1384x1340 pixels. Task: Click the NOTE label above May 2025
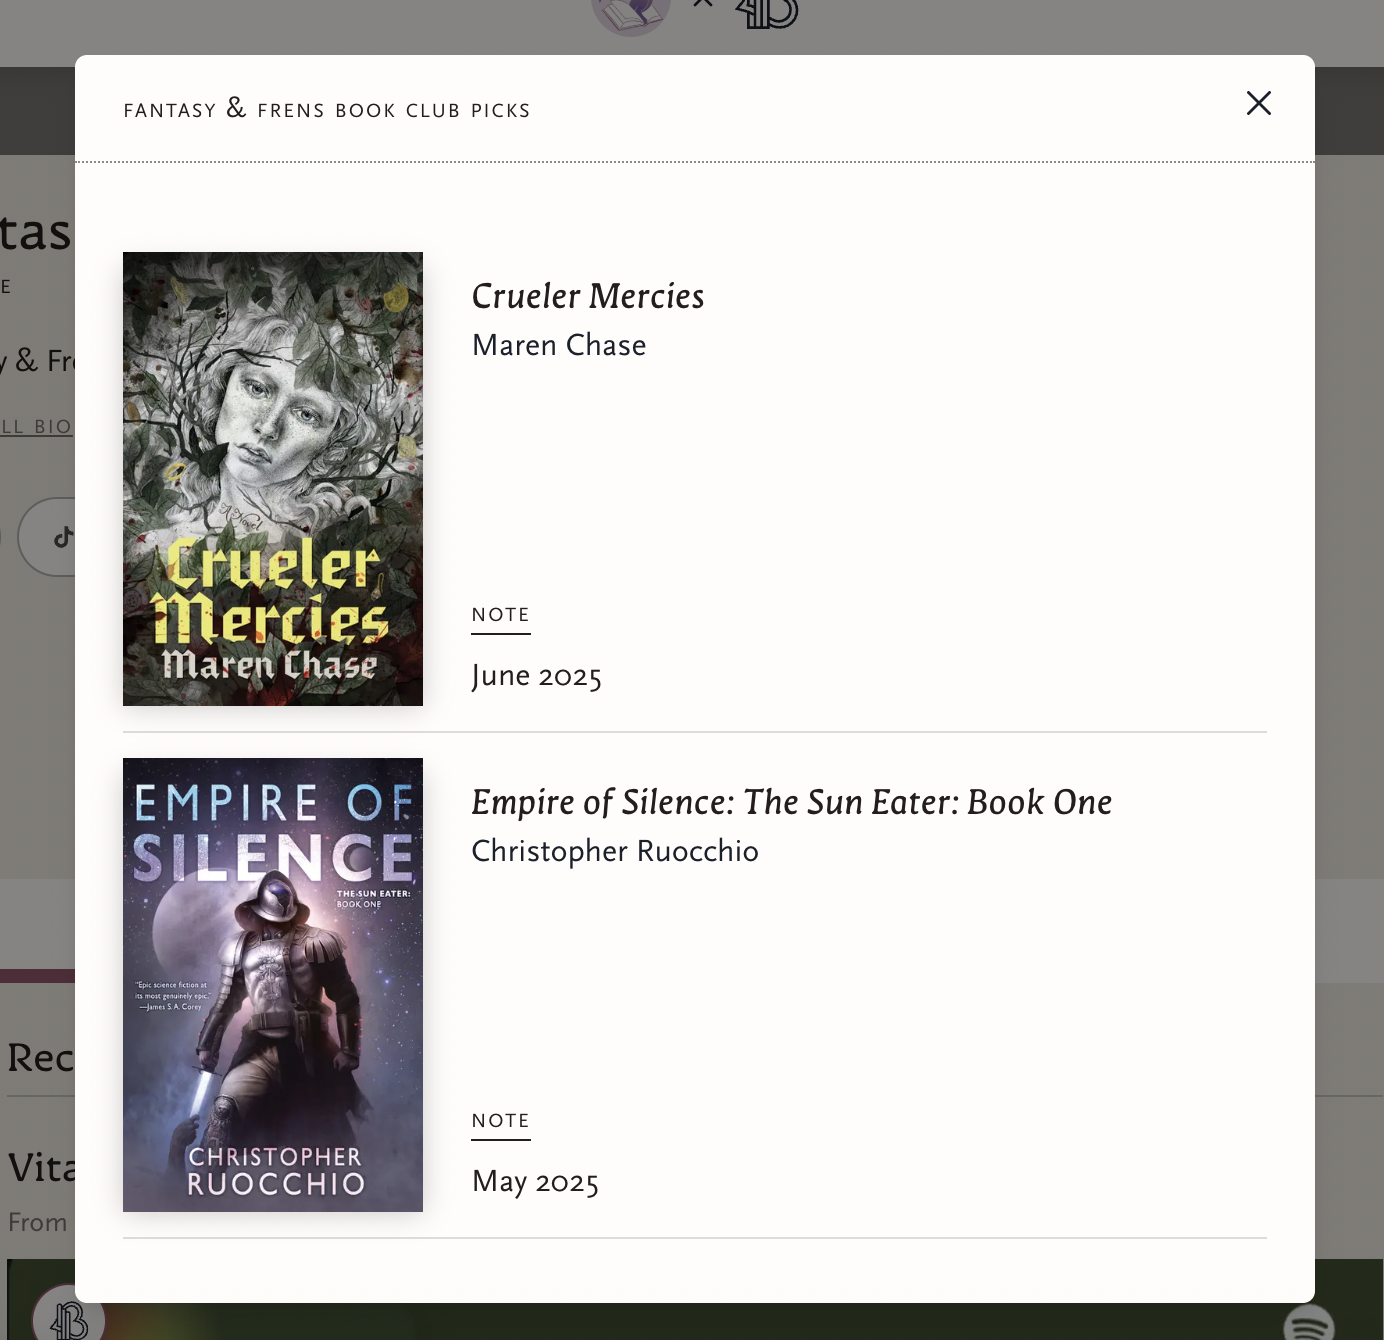(501, 1121)
